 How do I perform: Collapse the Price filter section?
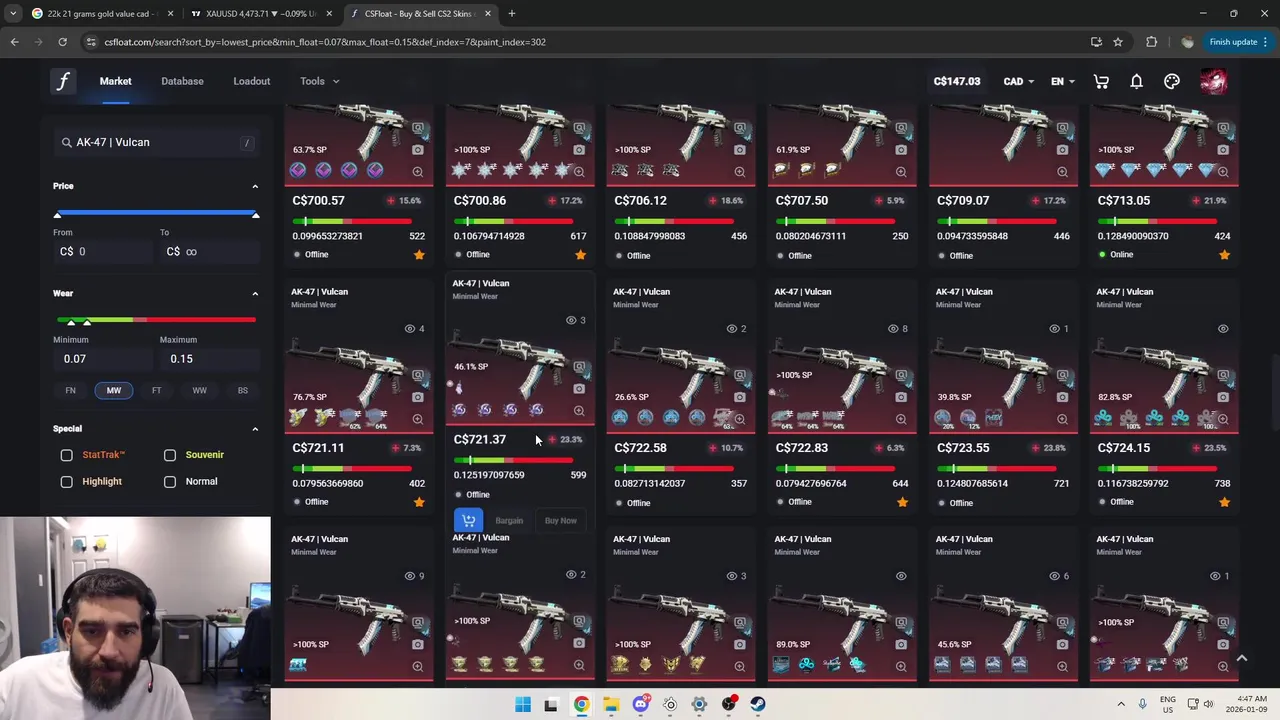click(255, 186)
